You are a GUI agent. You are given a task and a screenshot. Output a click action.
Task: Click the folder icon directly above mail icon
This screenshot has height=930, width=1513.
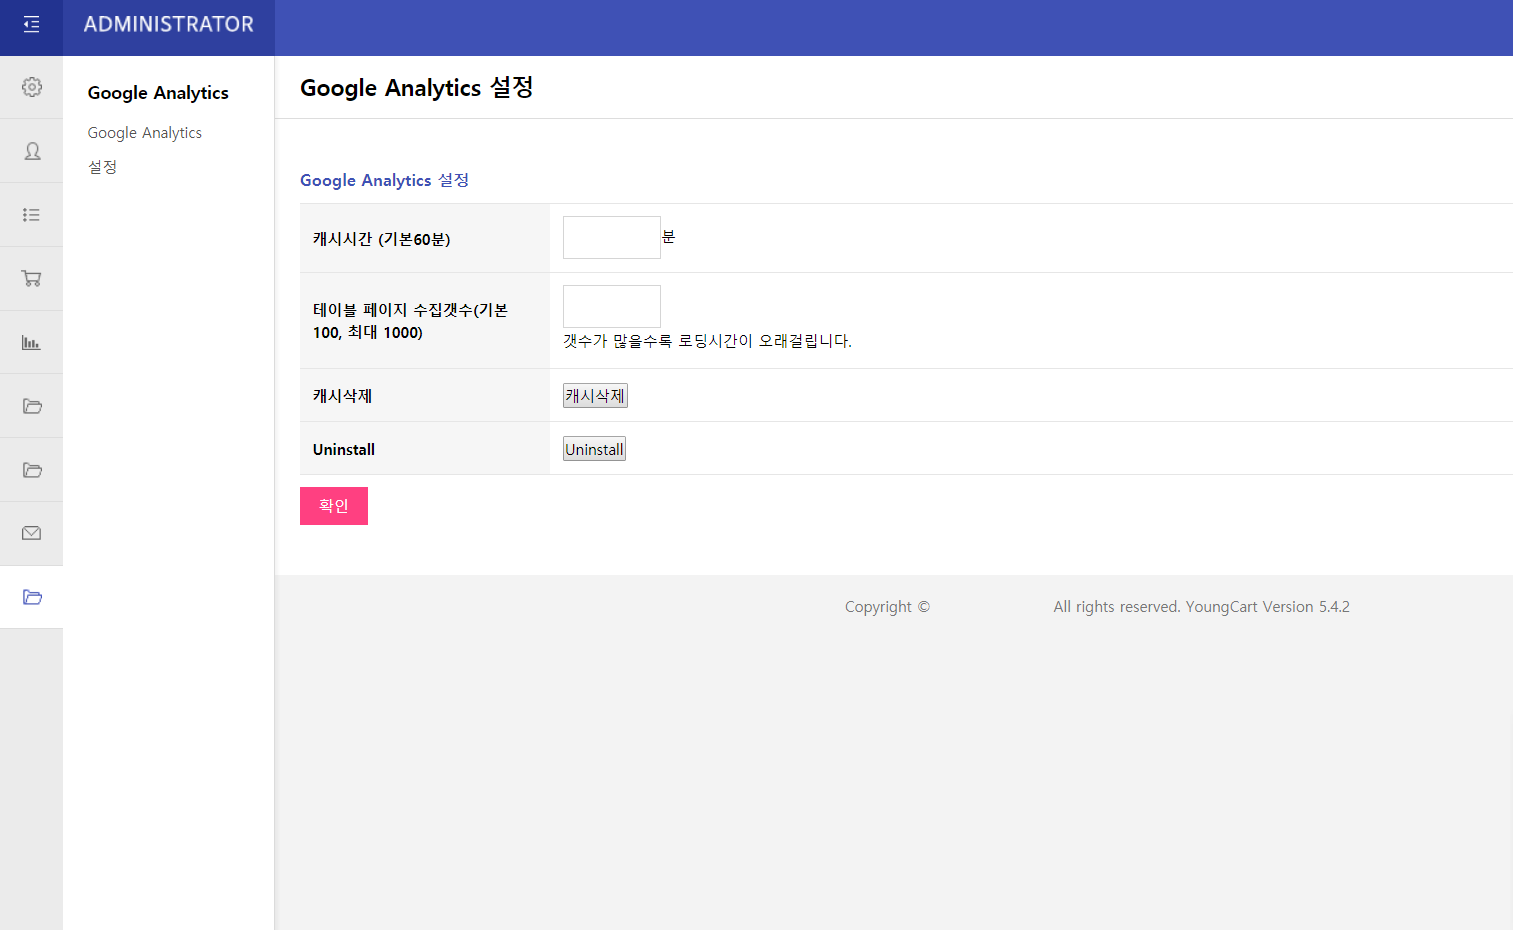click(32, 470)
